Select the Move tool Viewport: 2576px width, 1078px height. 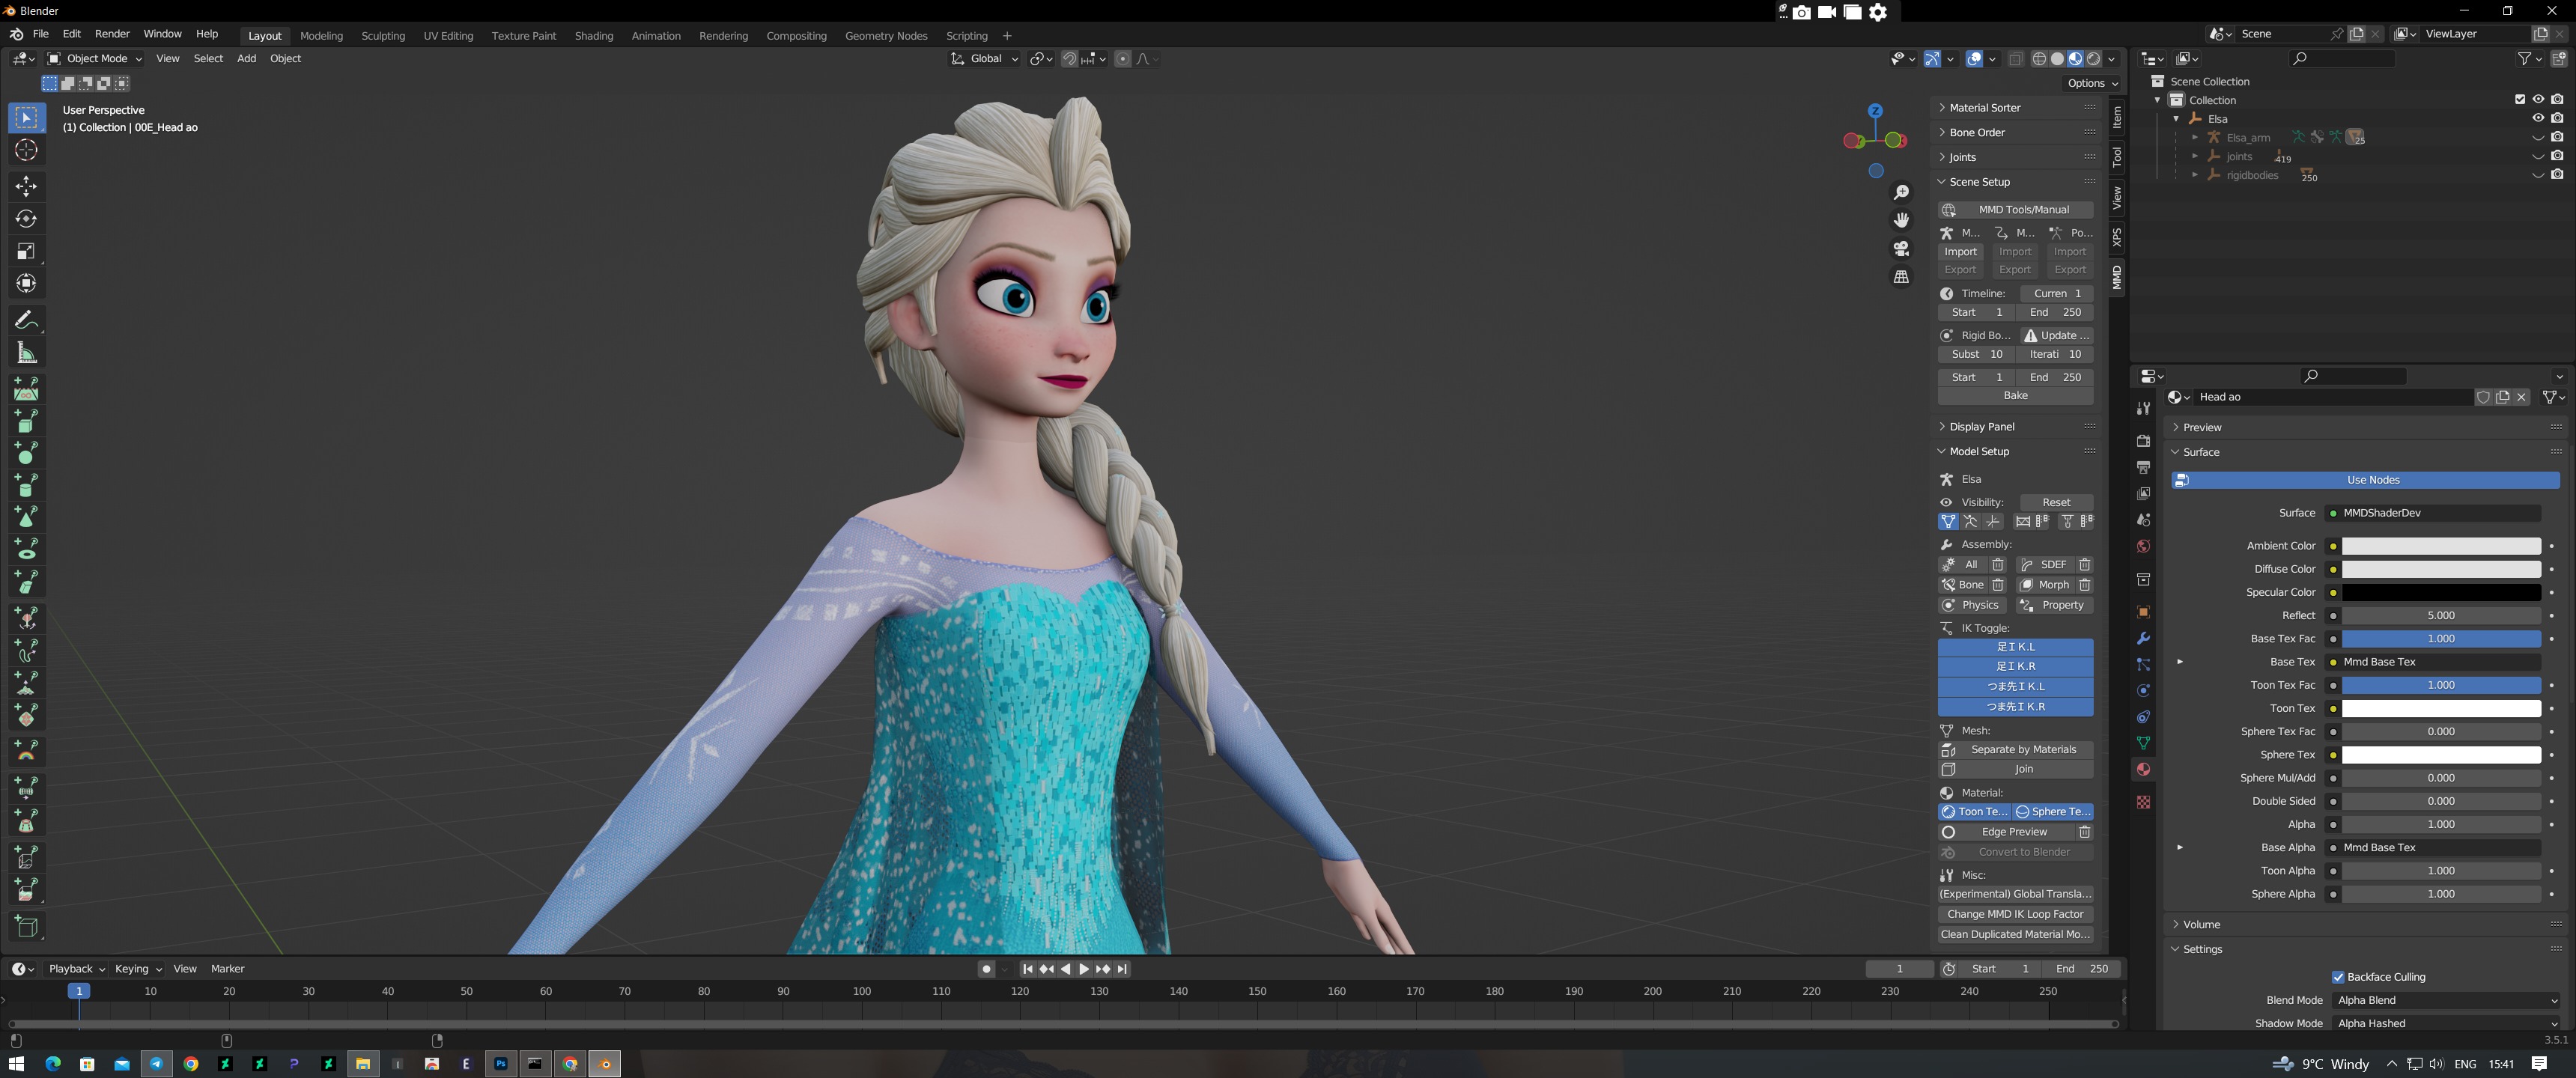point(26,186)
